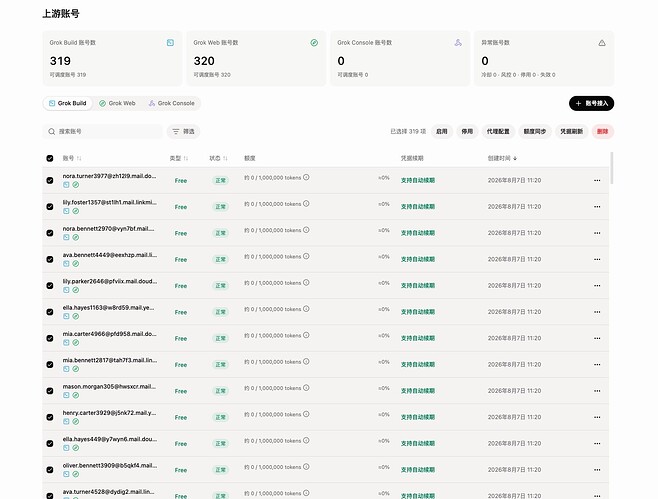The height and width of the screenshot is (499, 658).
Task: Click Grok Build icon in Grok Build 账号数 card
Action: point(170,43)
